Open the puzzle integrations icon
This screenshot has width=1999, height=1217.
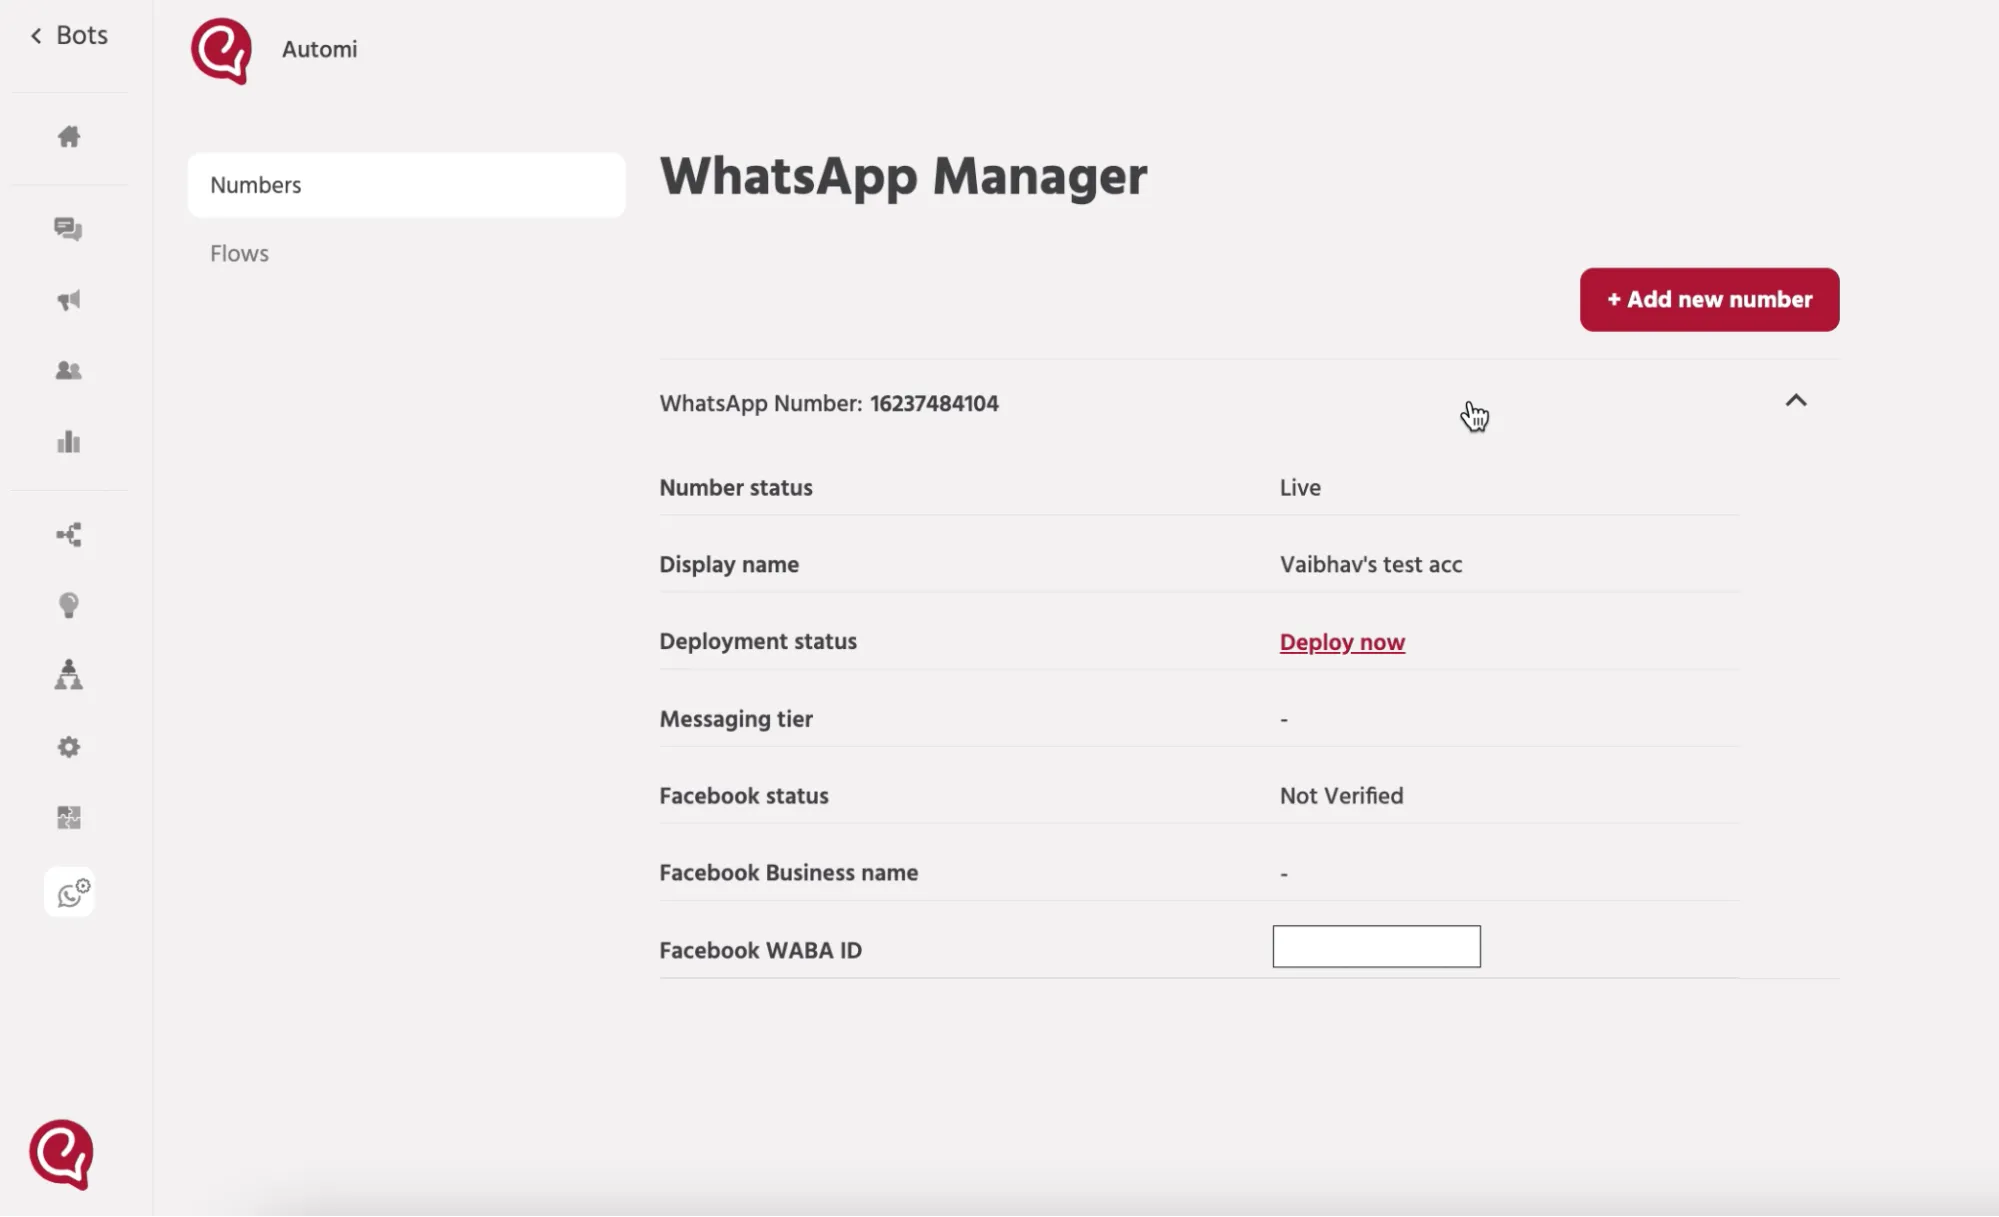point(69,818)
